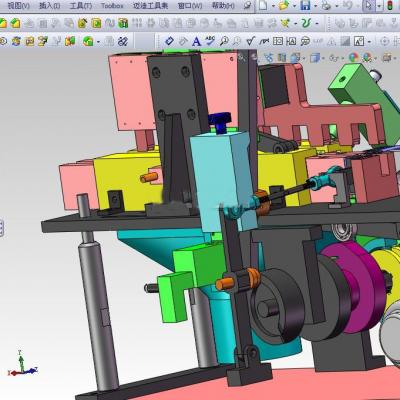The image size is (400, 400).
Task: Open the 帮助(H) menu
Action: (x=223, y=6)
